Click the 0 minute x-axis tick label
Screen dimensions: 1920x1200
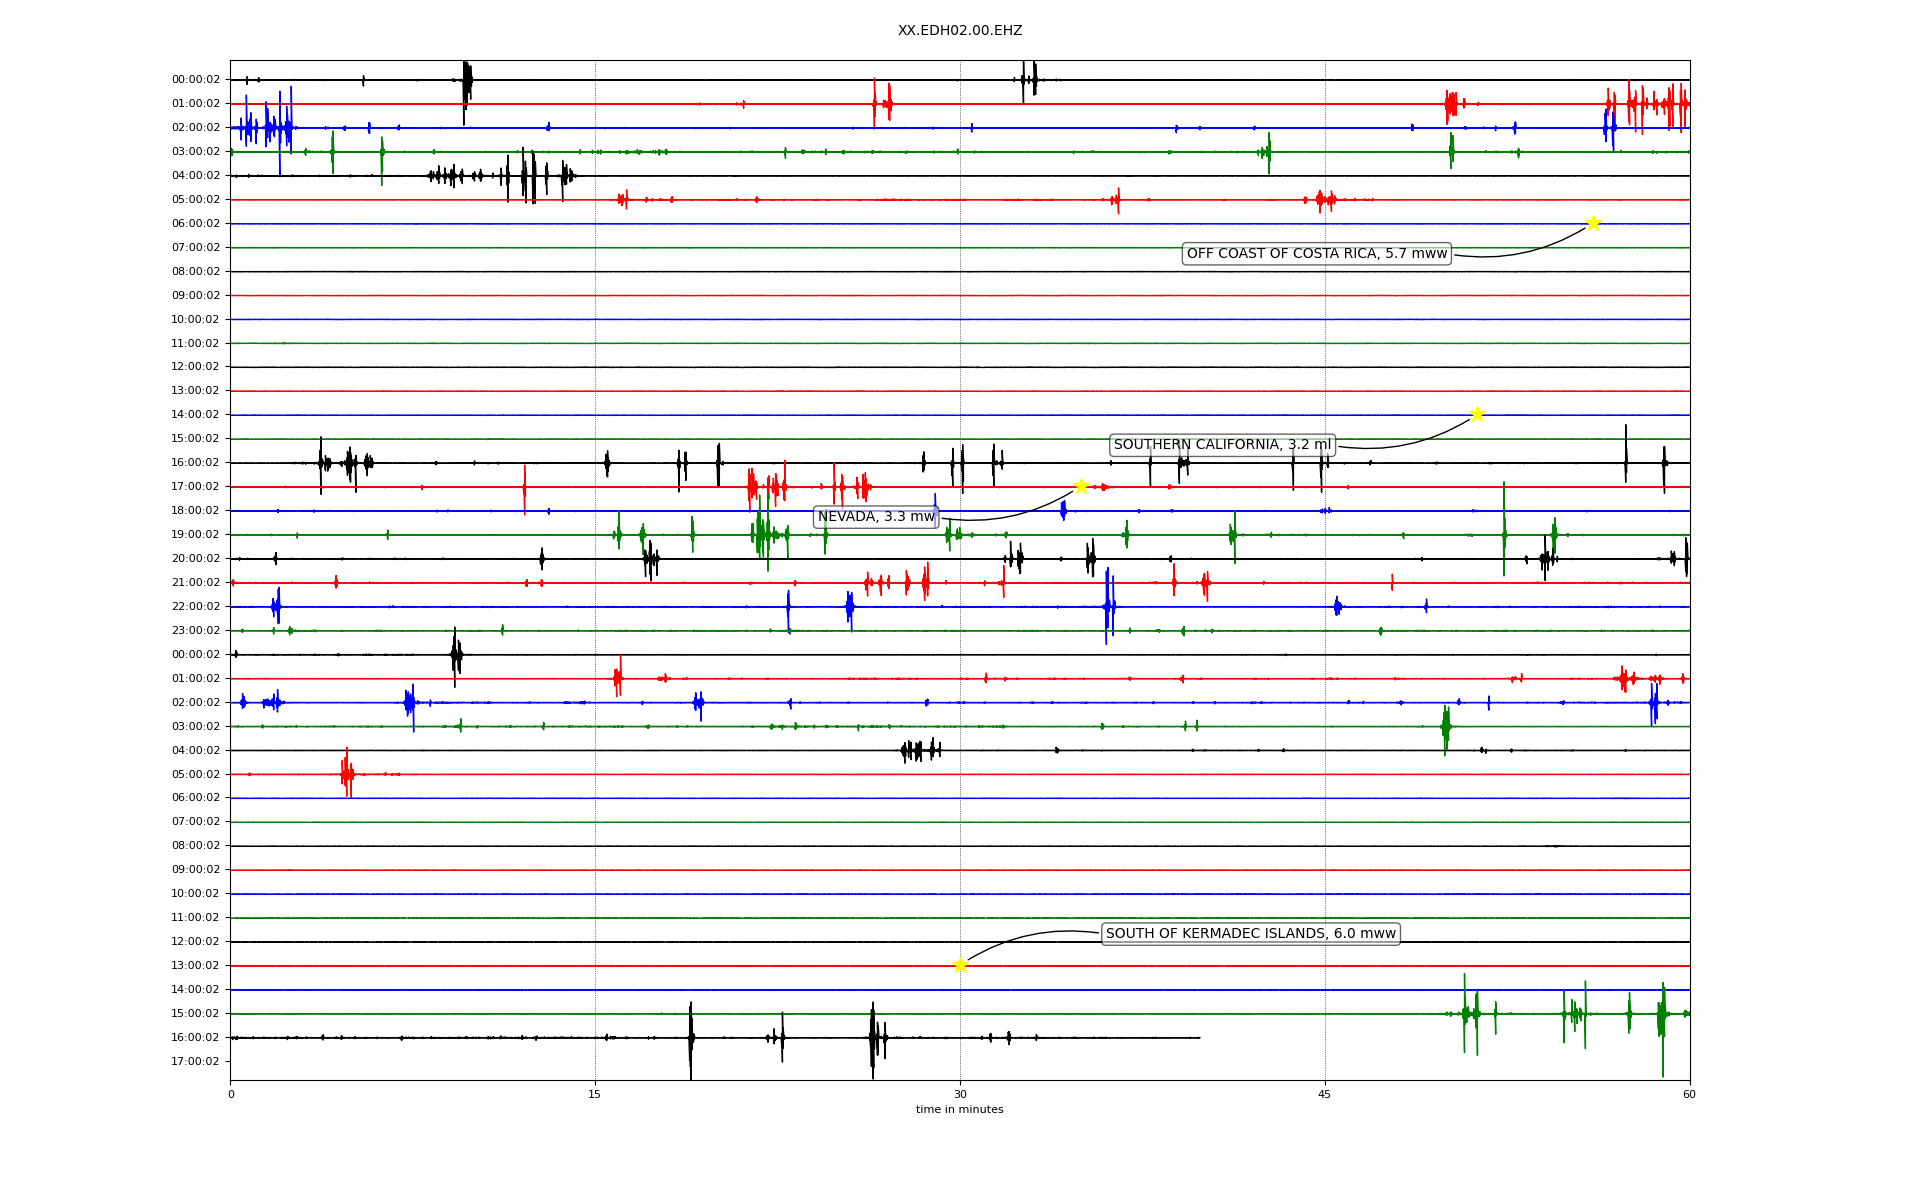(x=231, y=1094)
